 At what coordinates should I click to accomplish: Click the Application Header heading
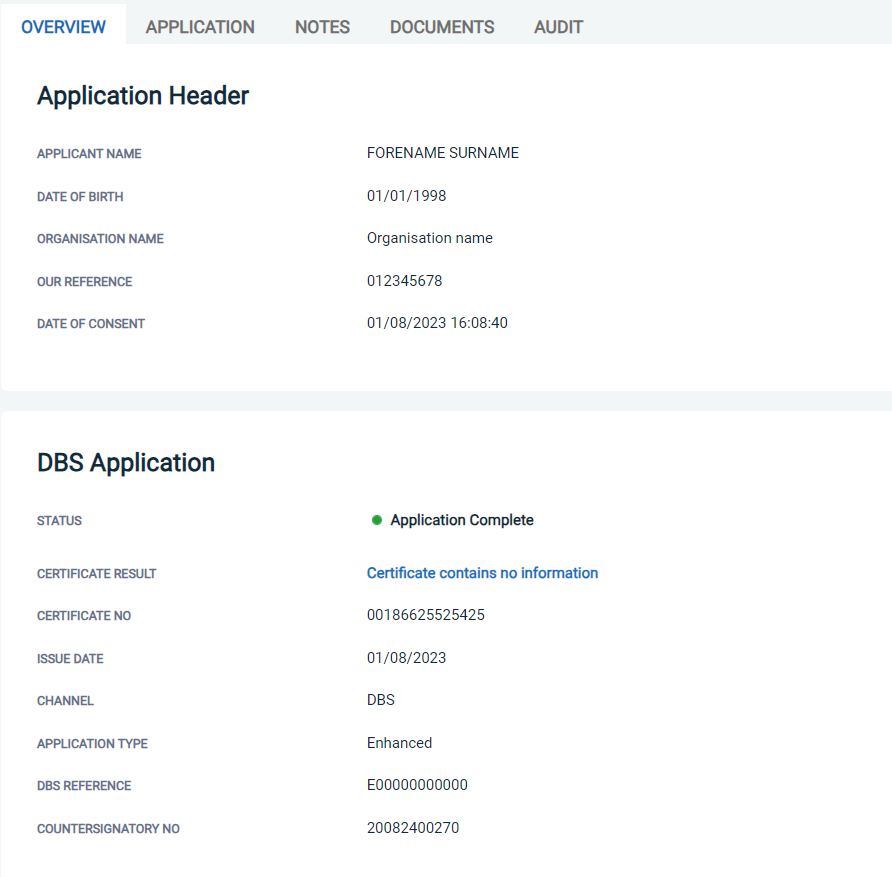click(143, 96)
